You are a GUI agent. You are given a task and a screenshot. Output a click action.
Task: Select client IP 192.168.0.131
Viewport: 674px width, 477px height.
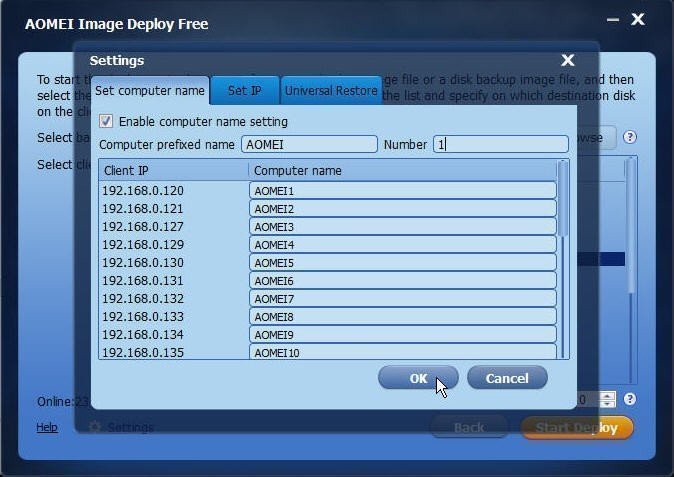point(143,281)
